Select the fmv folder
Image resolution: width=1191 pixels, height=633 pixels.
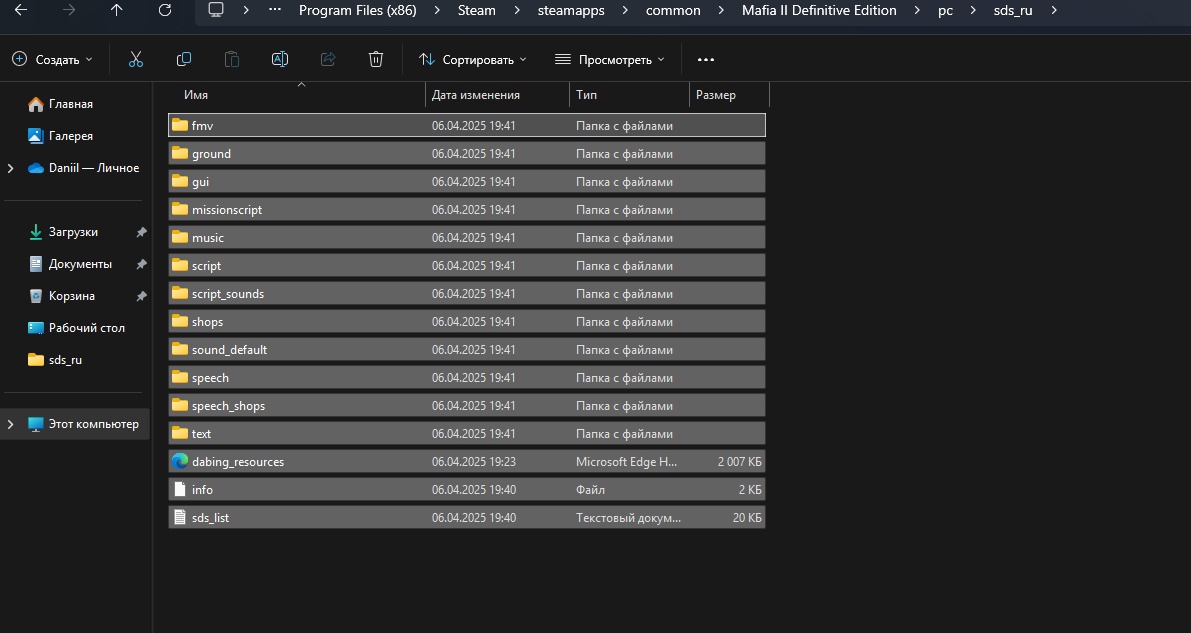(466, 125)
